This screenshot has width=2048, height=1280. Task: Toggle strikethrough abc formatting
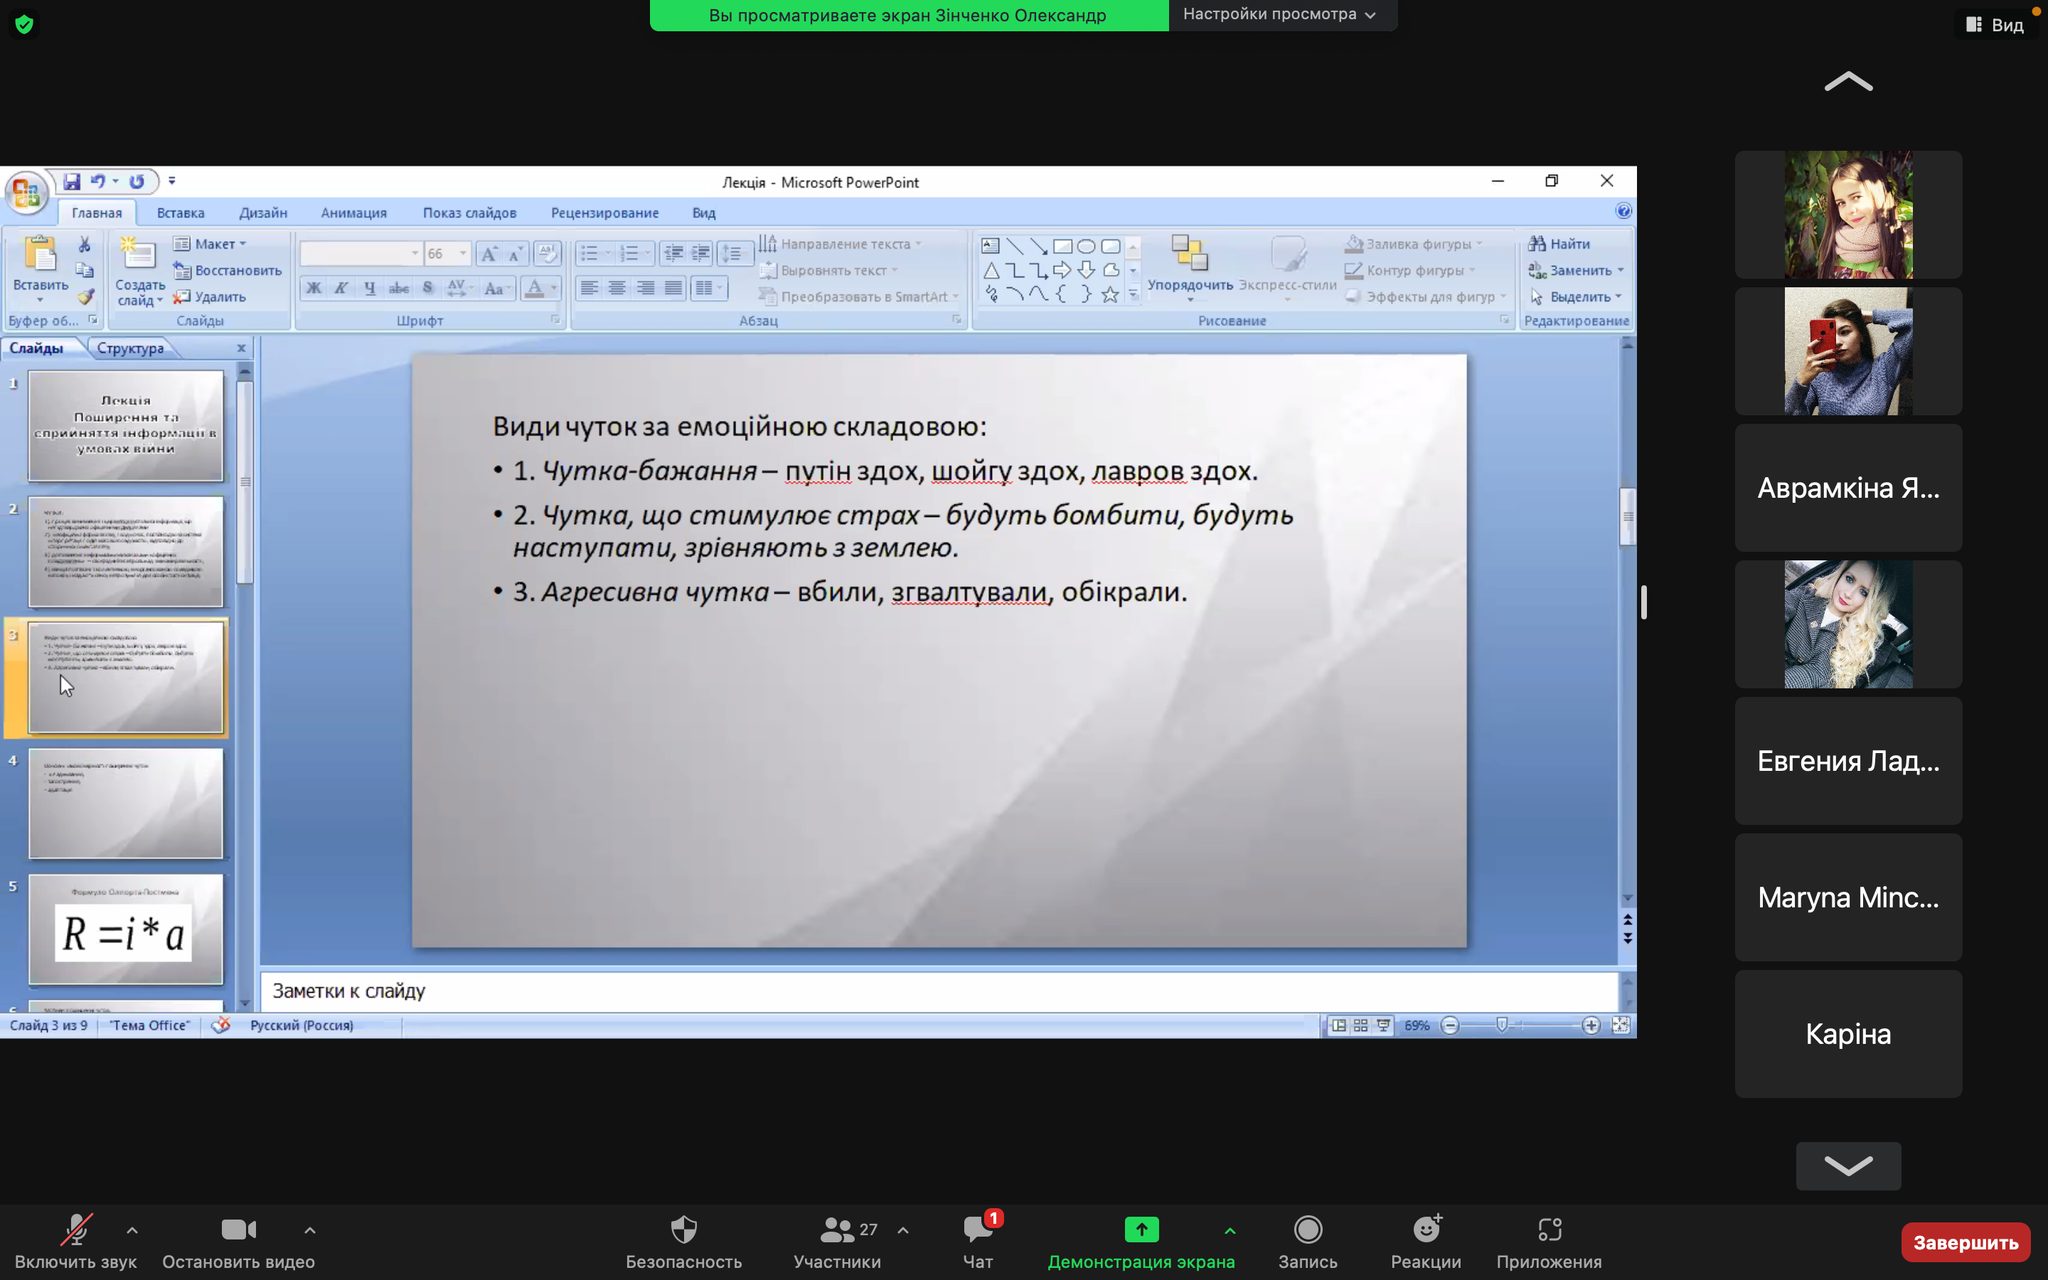[x=398, y=288]
